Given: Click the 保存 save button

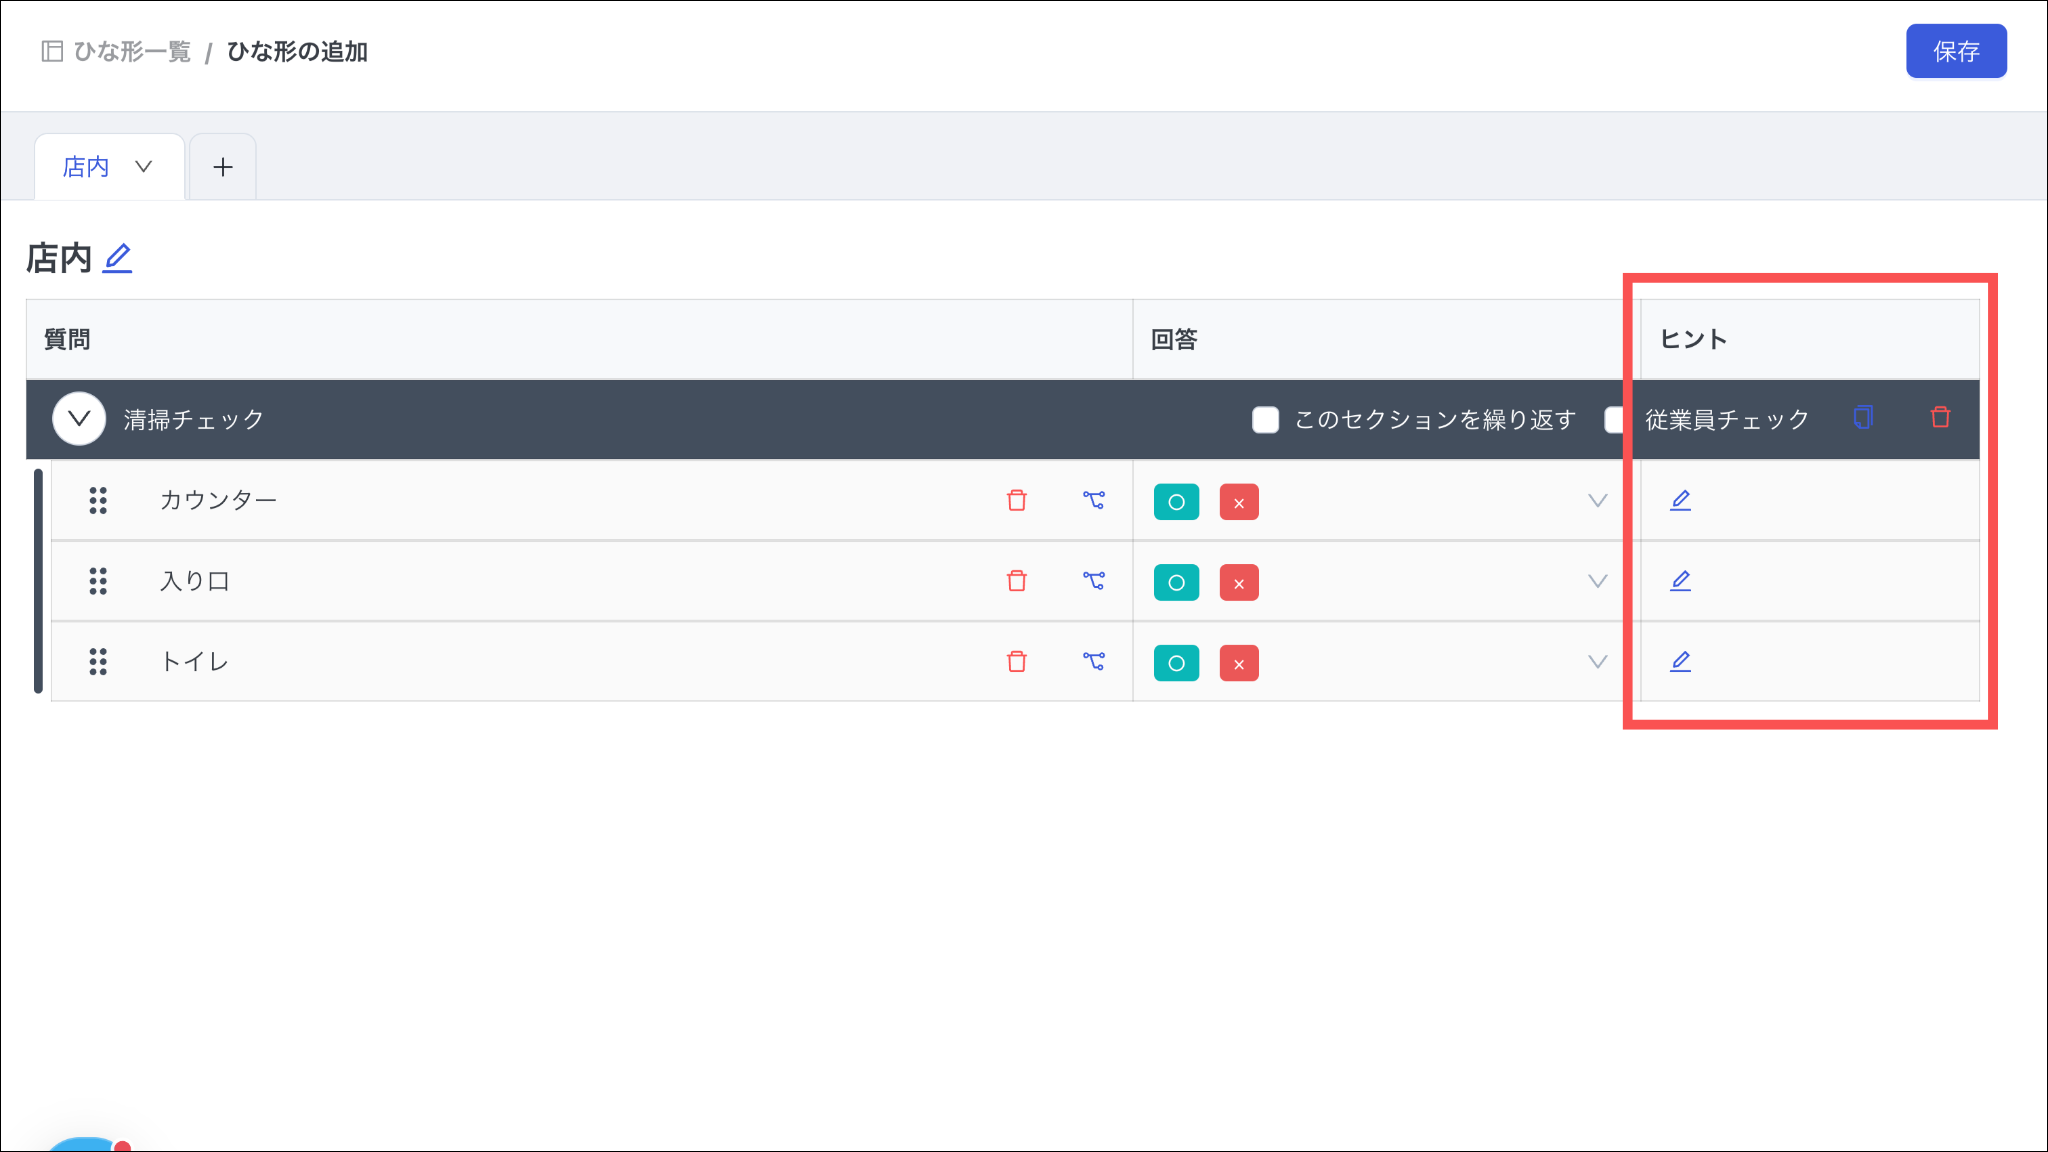Looking at the screenshot, I should pyautogui.click(x=1955, y=51).
